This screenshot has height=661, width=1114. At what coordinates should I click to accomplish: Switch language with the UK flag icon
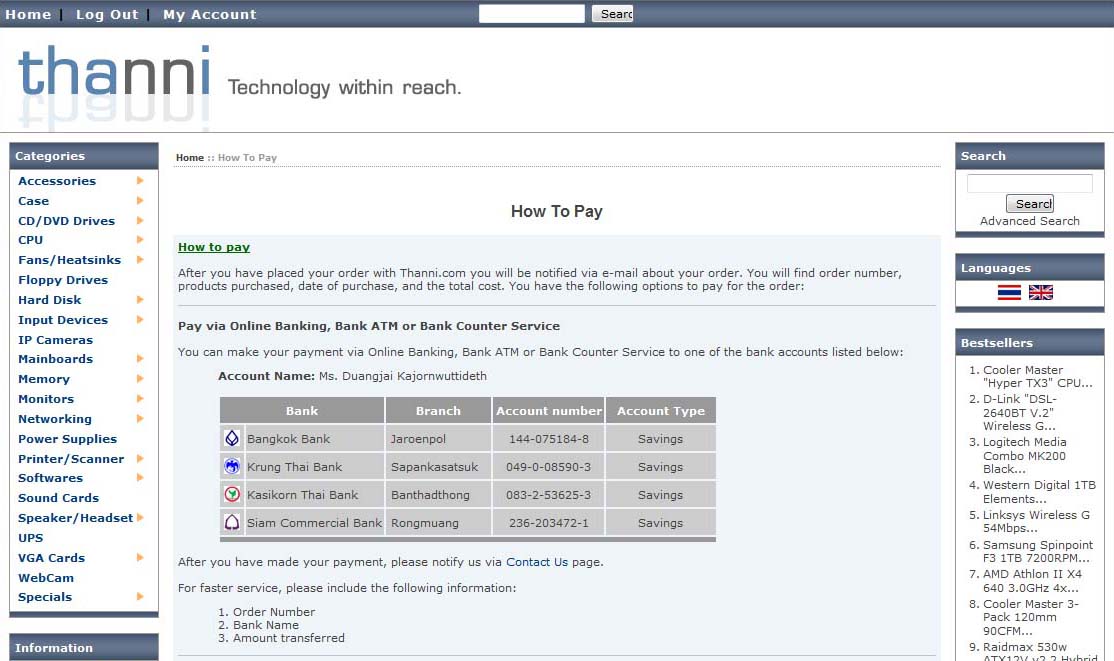pyautogui.click(x=1041, y=292)
